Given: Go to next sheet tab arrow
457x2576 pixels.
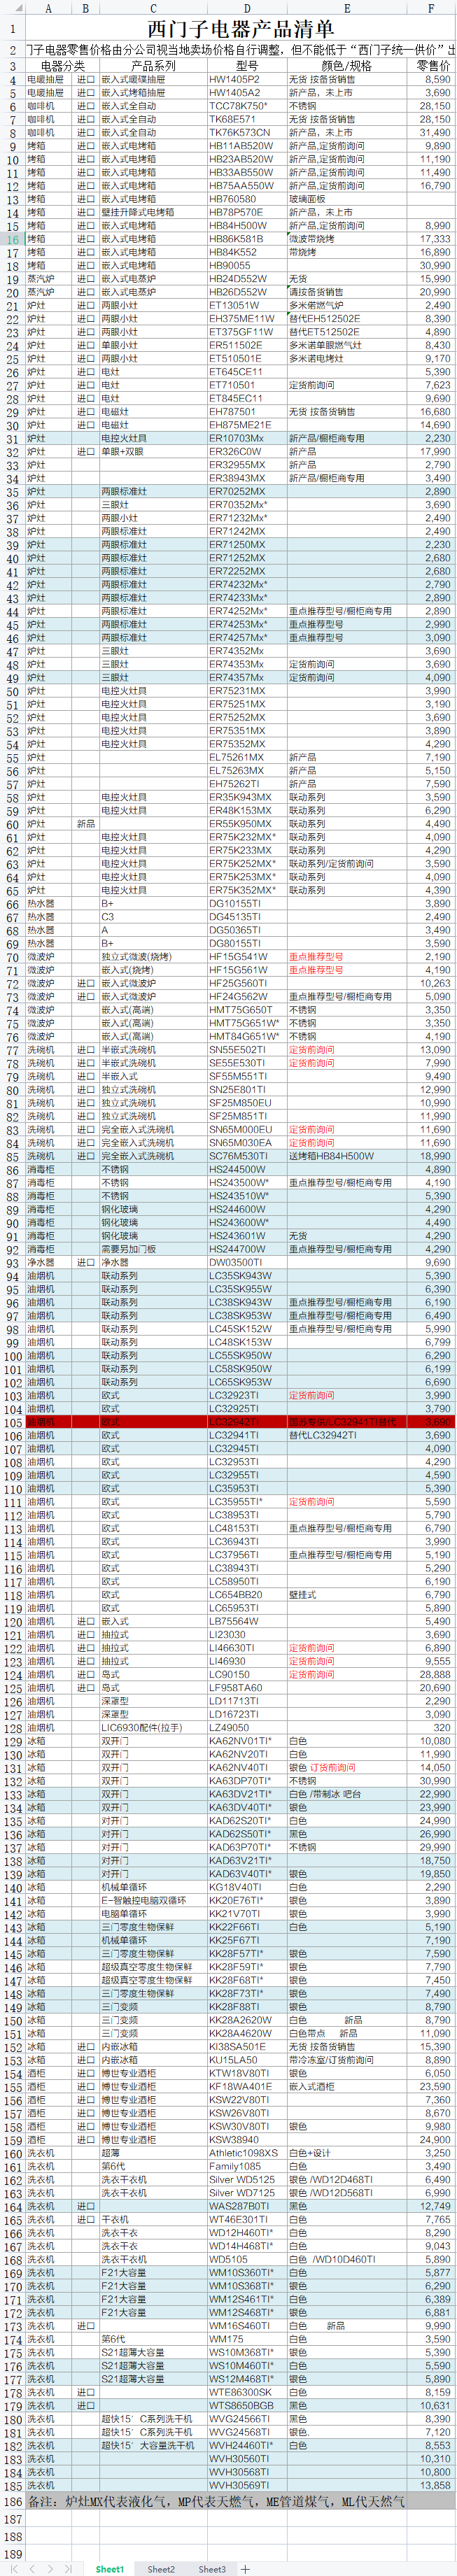Looking at the screenshot, I should [x=49, y=2568].
